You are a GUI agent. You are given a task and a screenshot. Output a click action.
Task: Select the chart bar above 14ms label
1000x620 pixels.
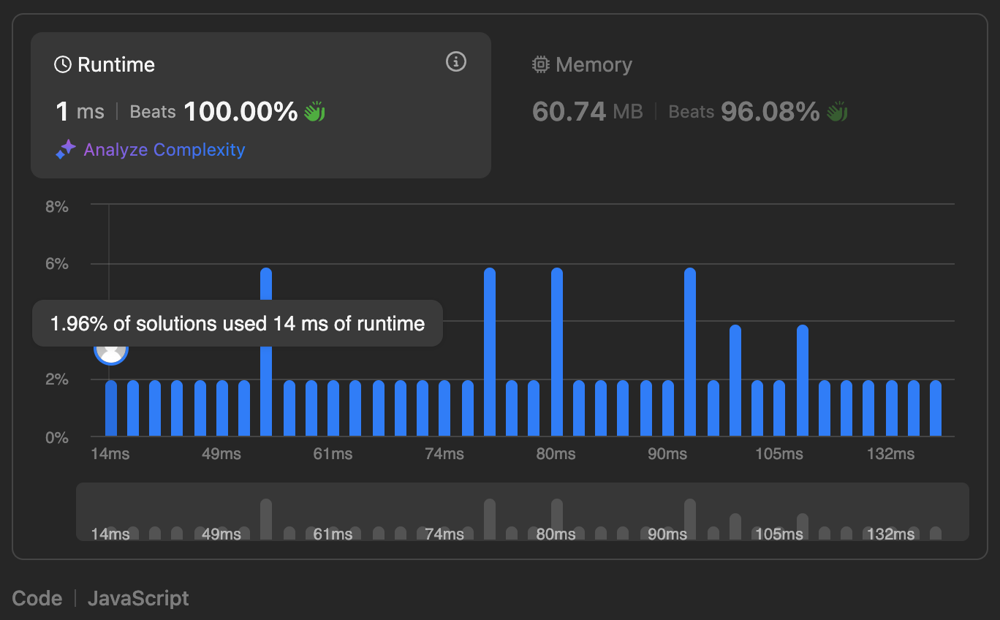(x=111, y=408)
